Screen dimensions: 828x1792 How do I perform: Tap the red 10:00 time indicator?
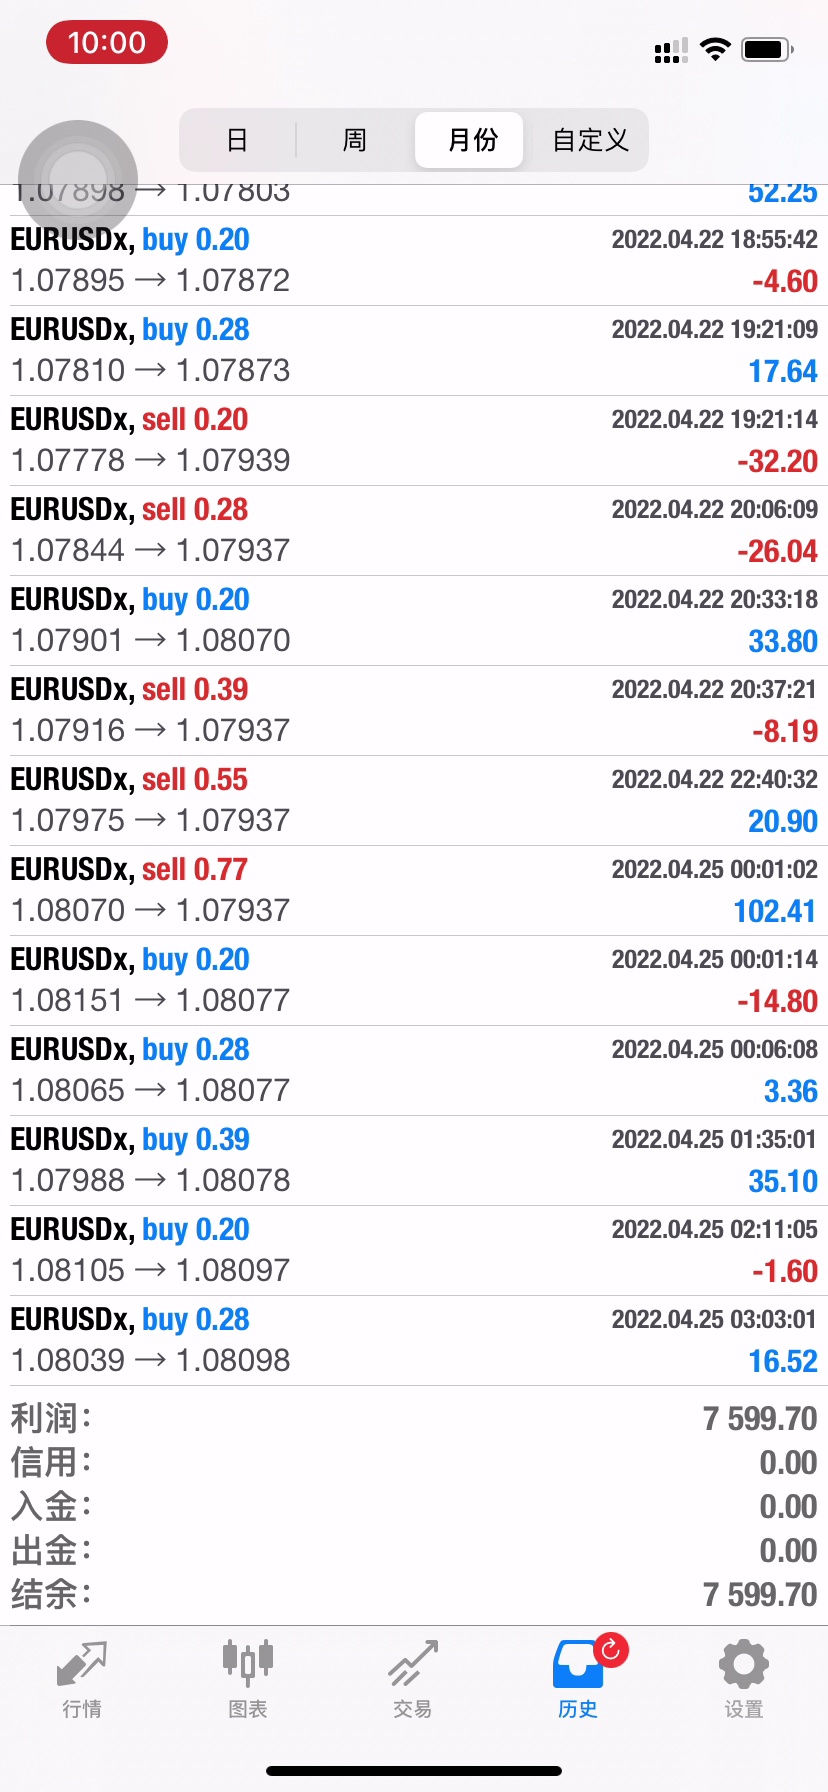point(107,43)
